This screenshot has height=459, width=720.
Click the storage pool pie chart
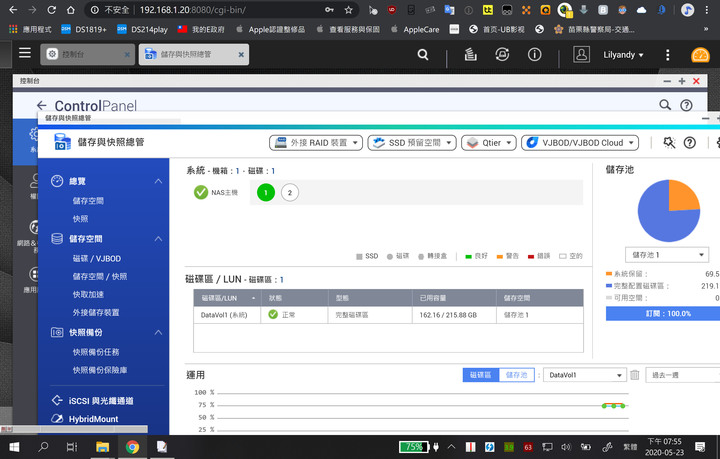pyautogui.click(x=669, y=211)
